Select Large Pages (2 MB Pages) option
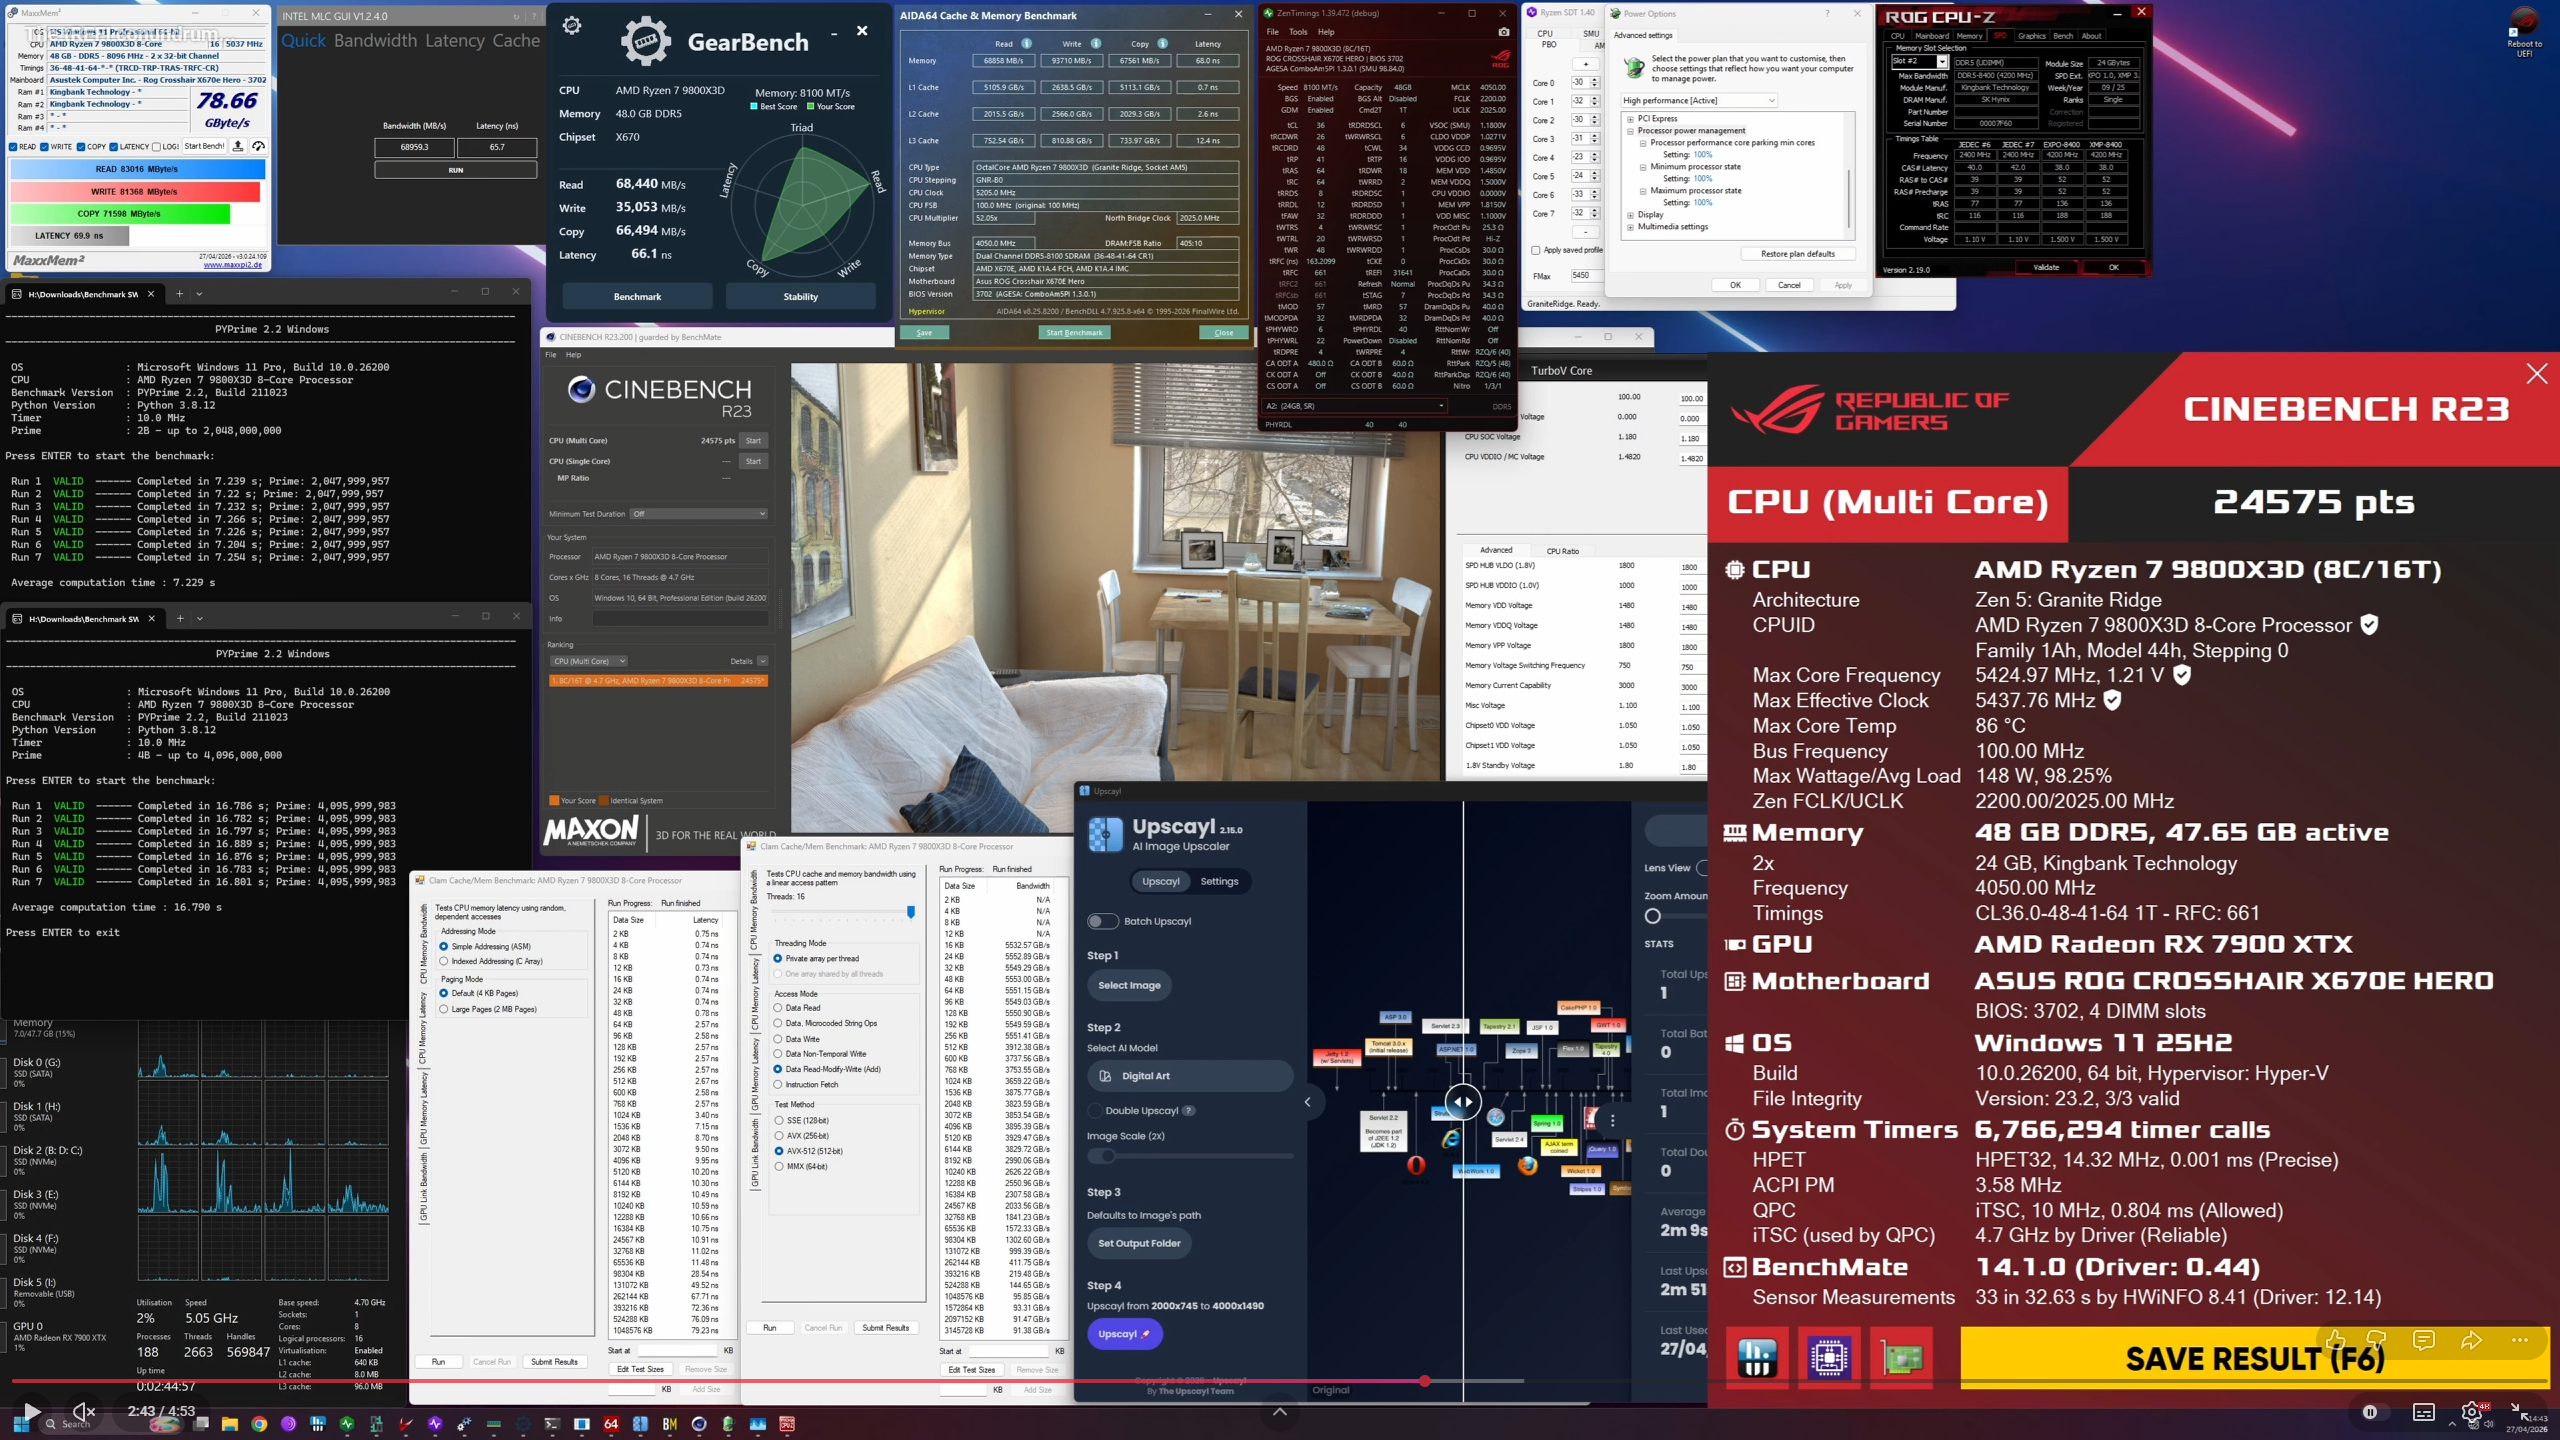Image resolution: width=2560 pixels, height=1440 pixels. (x=444, y=1009)
